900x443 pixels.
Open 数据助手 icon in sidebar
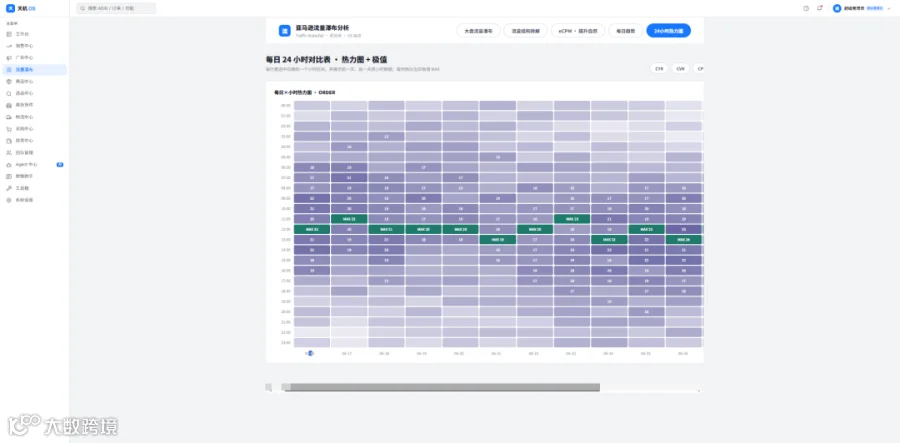9,176
